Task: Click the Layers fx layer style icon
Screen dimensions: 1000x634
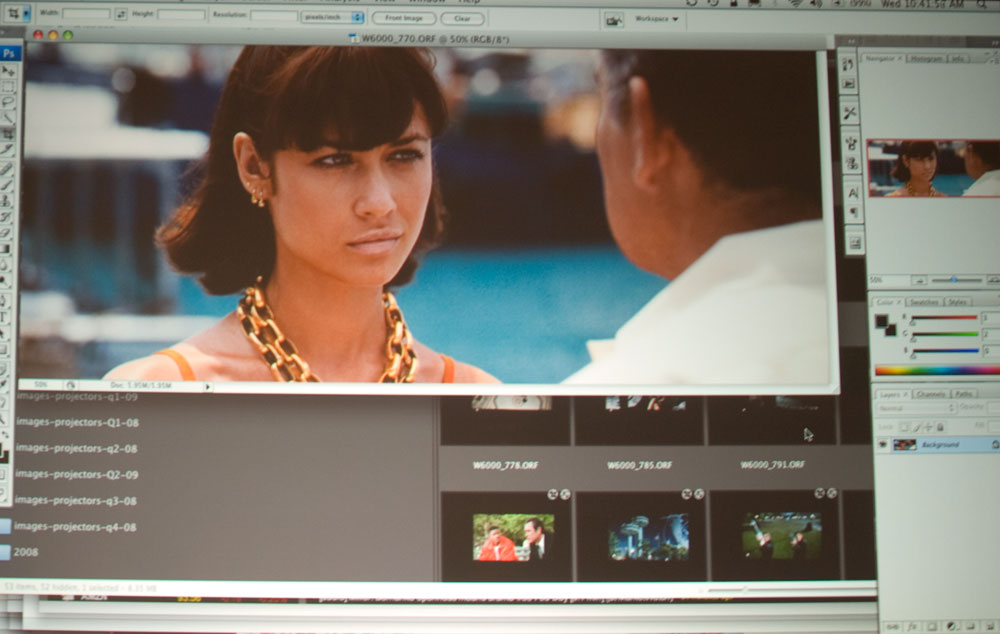Action: [x=913, y=628]
